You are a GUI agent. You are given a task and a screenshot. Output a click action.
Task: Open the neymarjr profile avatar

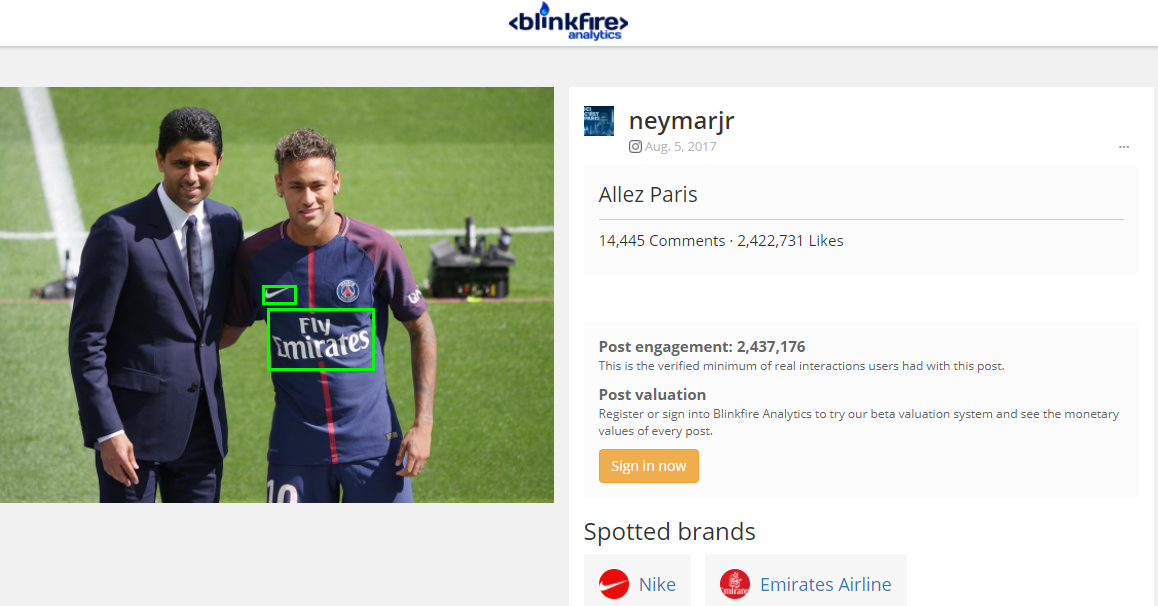click(599, 121)
